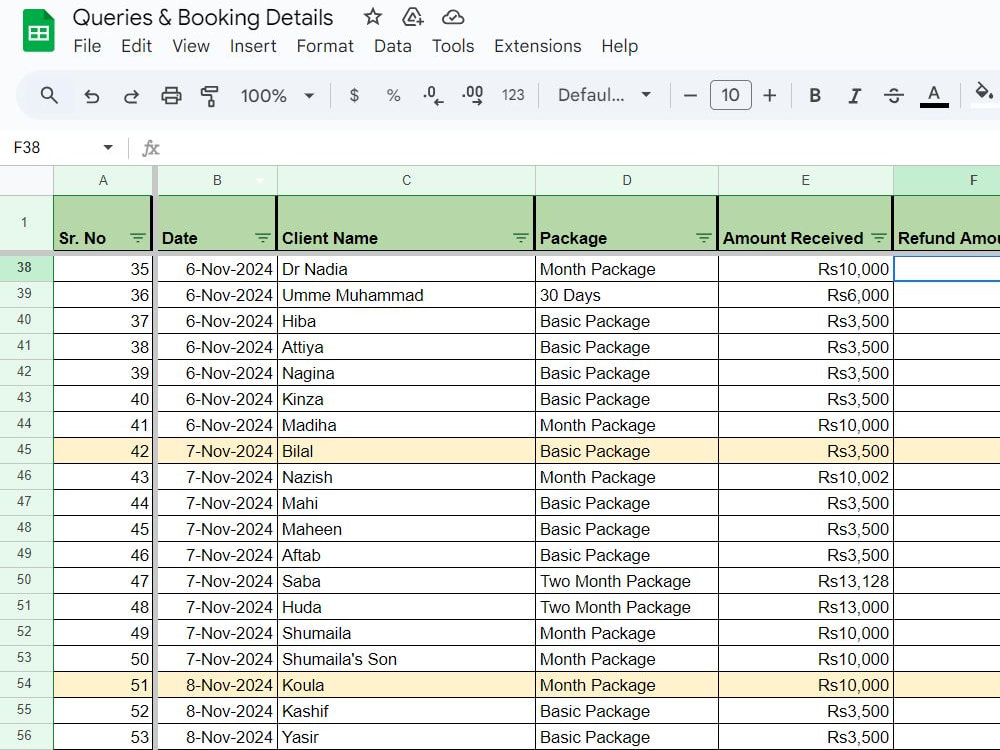The width and height of the screenshot is (1000, 750).
Task: Select the cell containing Umme Muhammad
Action: pyautogui.click(x=406, y=295)
